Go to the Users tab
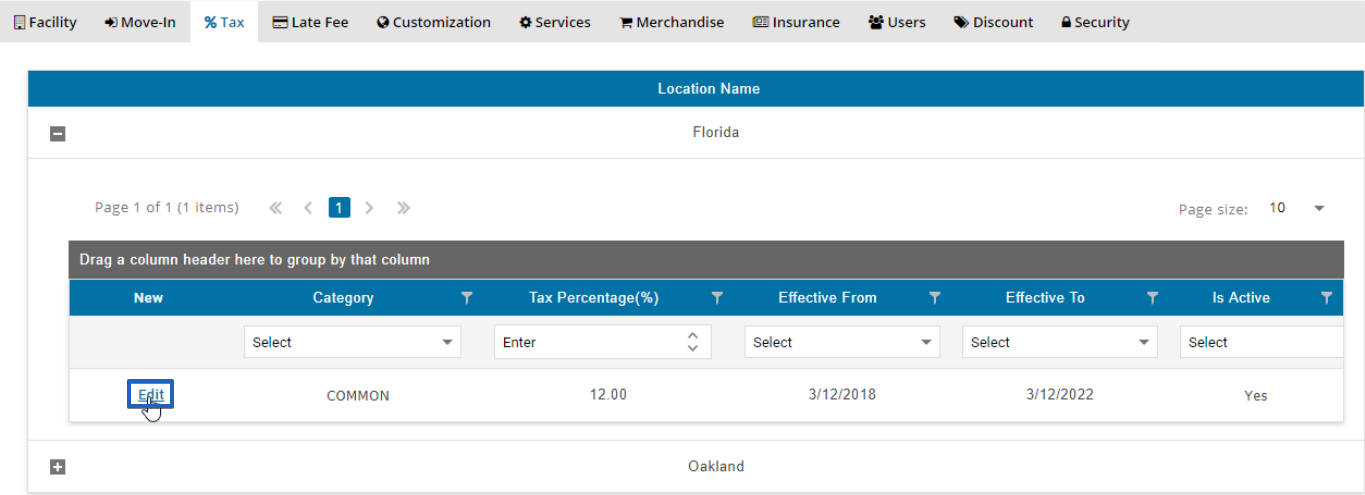 pyautogui.click(x=896, y=22)
